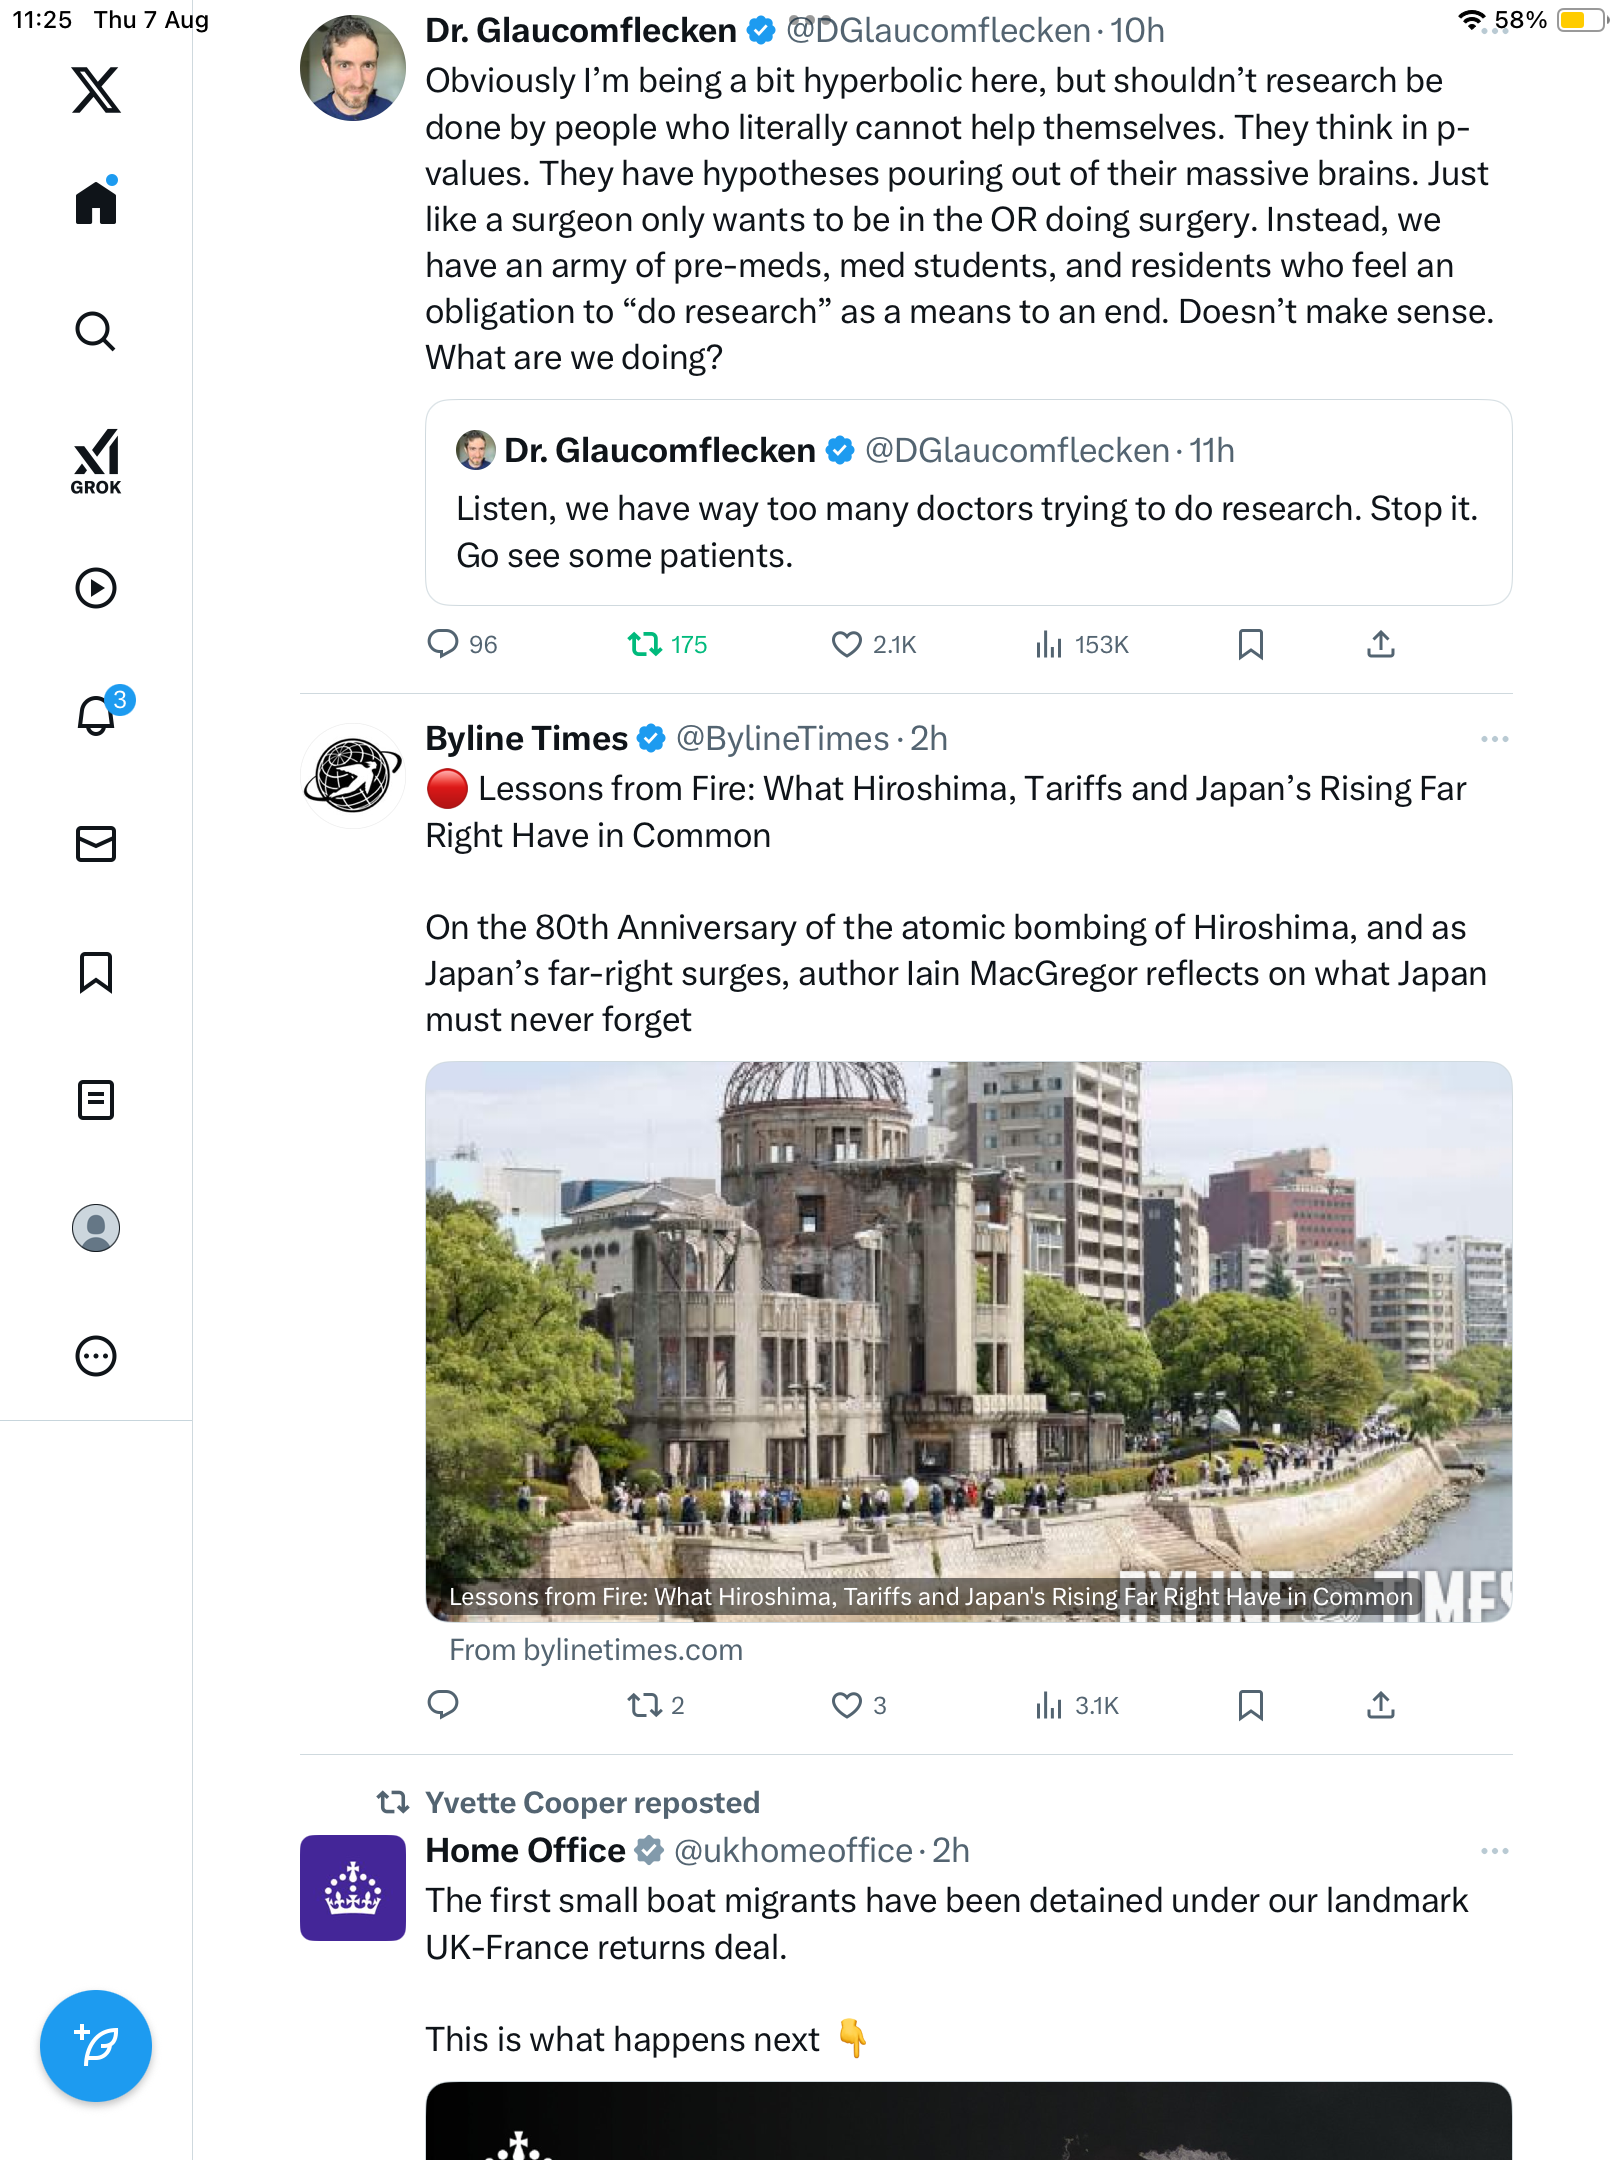This screenshot has width=1620, height=2160.
Task: Open direct messages envelope icon
Action: coord(96,844)
